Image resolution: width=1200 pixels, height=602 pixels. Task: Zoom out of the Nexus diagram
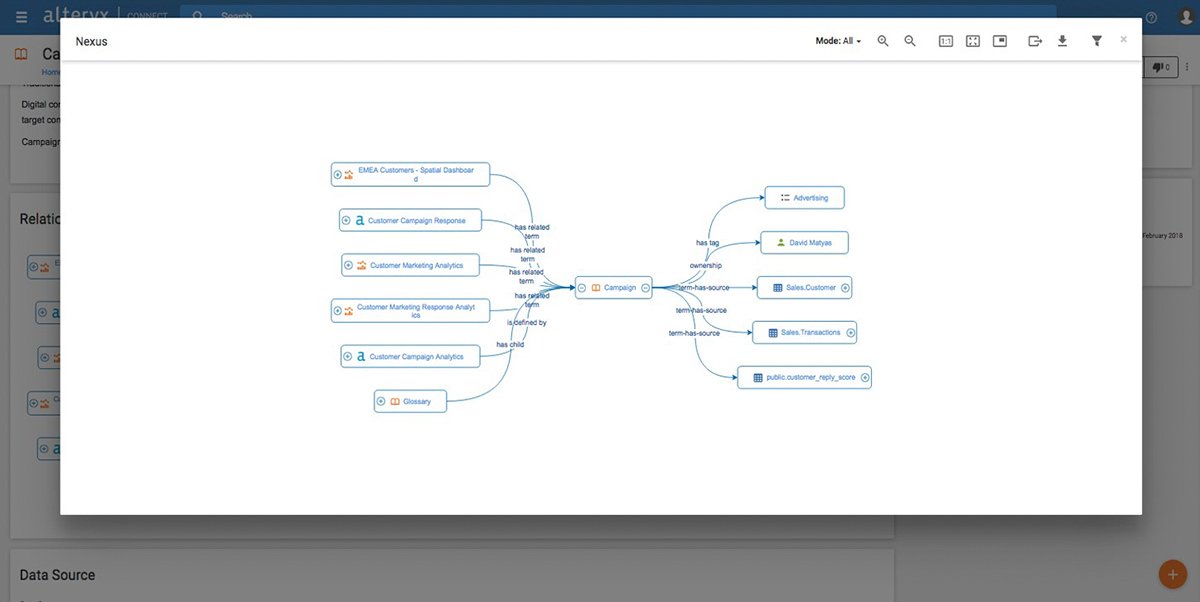pos(909,41)
